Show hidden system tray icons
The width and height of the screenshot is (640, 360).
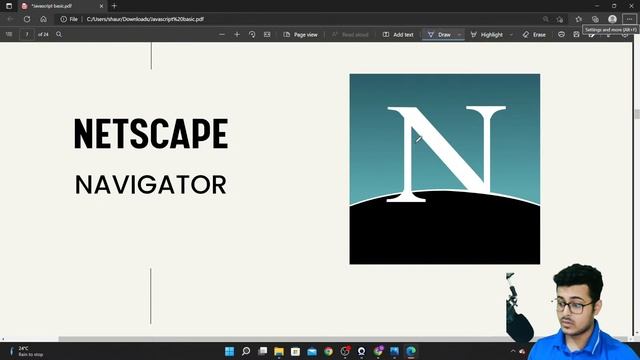coord(513,351)
